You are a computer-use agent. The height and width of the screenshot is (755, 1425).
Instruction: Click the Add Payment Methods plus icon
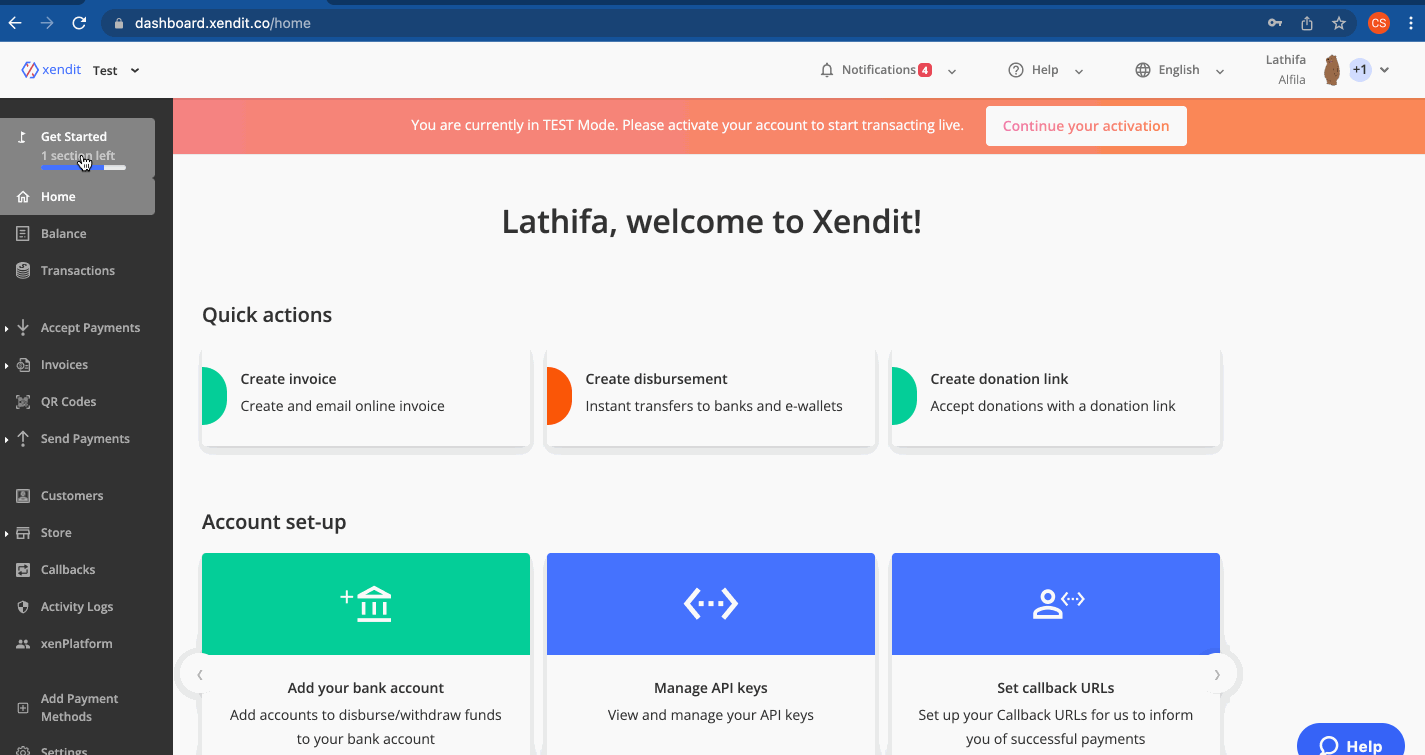[x=23, y=708]
